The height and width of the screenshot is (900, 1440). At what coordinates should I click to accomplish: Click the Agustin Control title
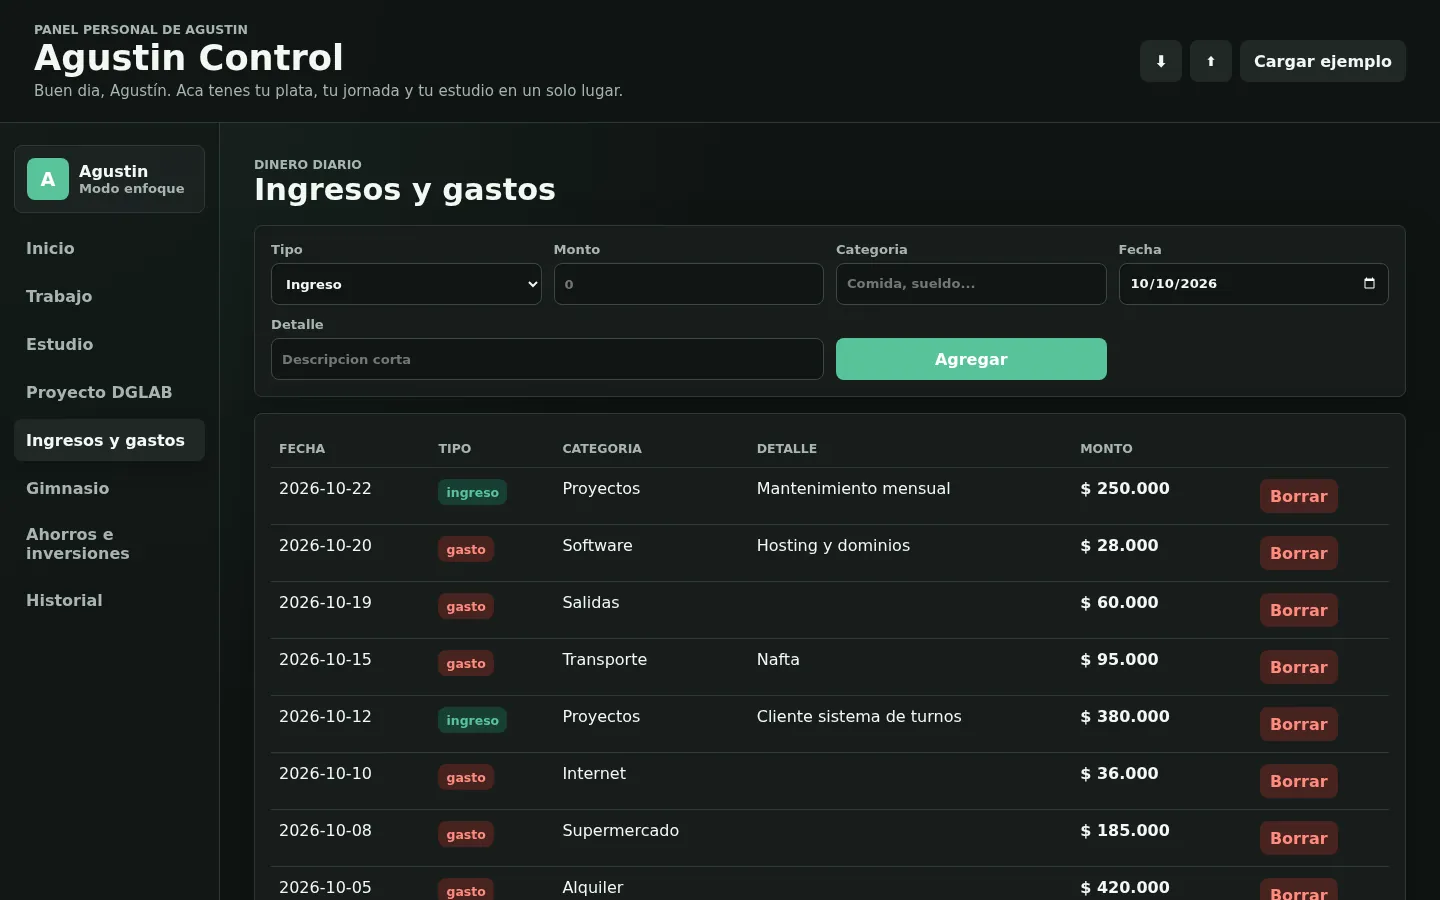pyautogui.click(x=189, y=58)
